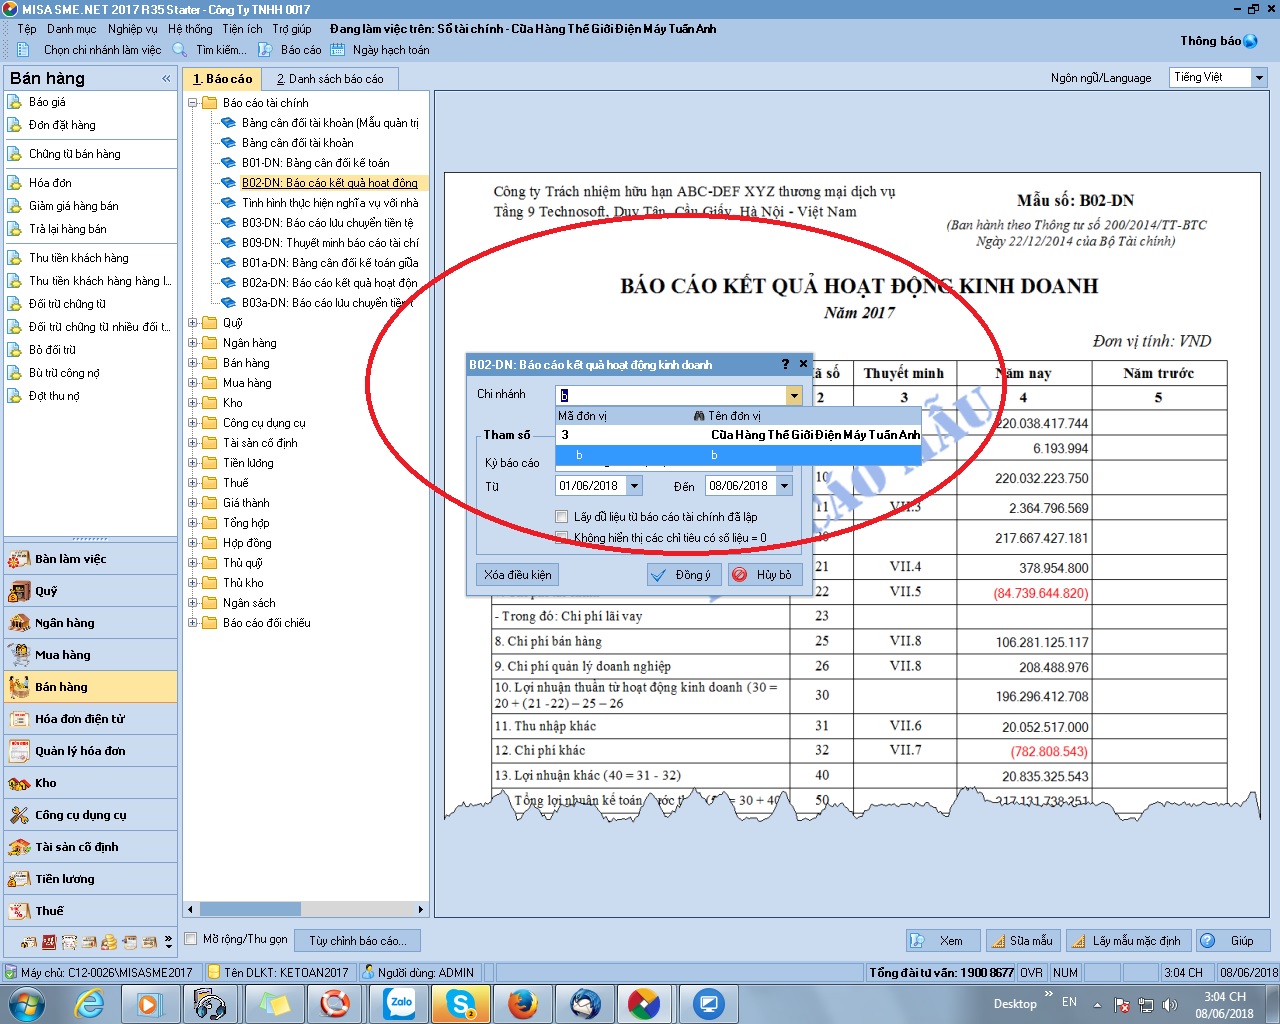Open the Kho module in sidebar
Image resolution: width=1280 pixels, height=1024 pixels.
(91, 783)
